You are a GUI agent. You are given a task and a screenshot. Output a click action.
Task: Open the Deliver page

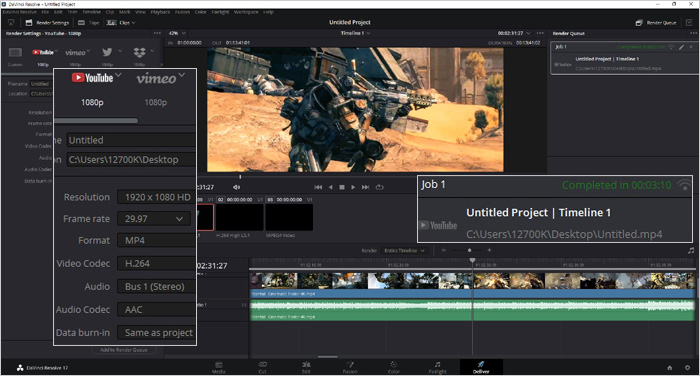click(481, 367)
